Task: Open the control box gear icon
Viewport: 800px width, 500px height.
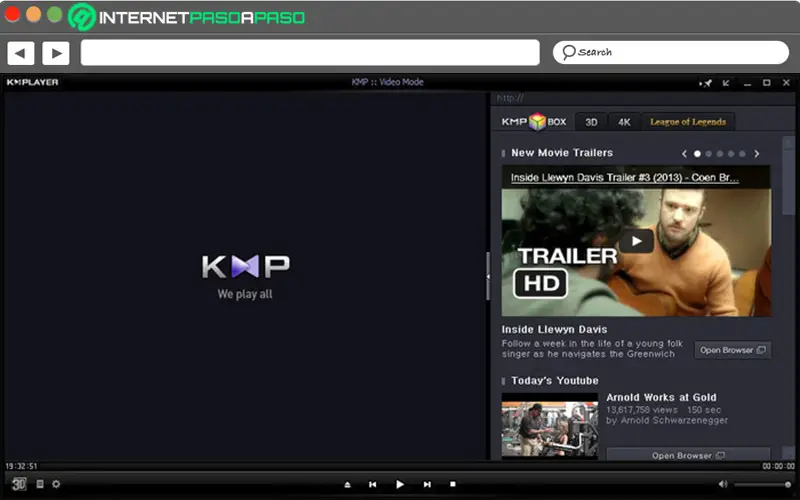Action: pyautogui.click(x=56, y=484)
